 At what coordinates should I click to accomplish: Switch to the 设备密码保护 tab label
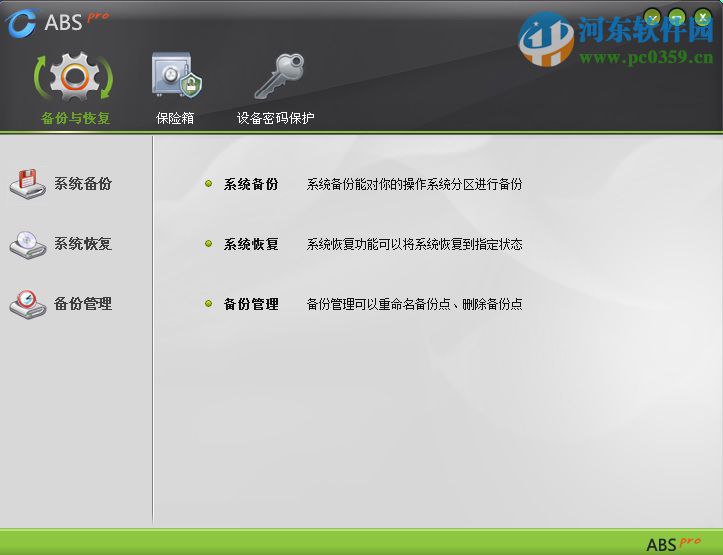[275, 118]
